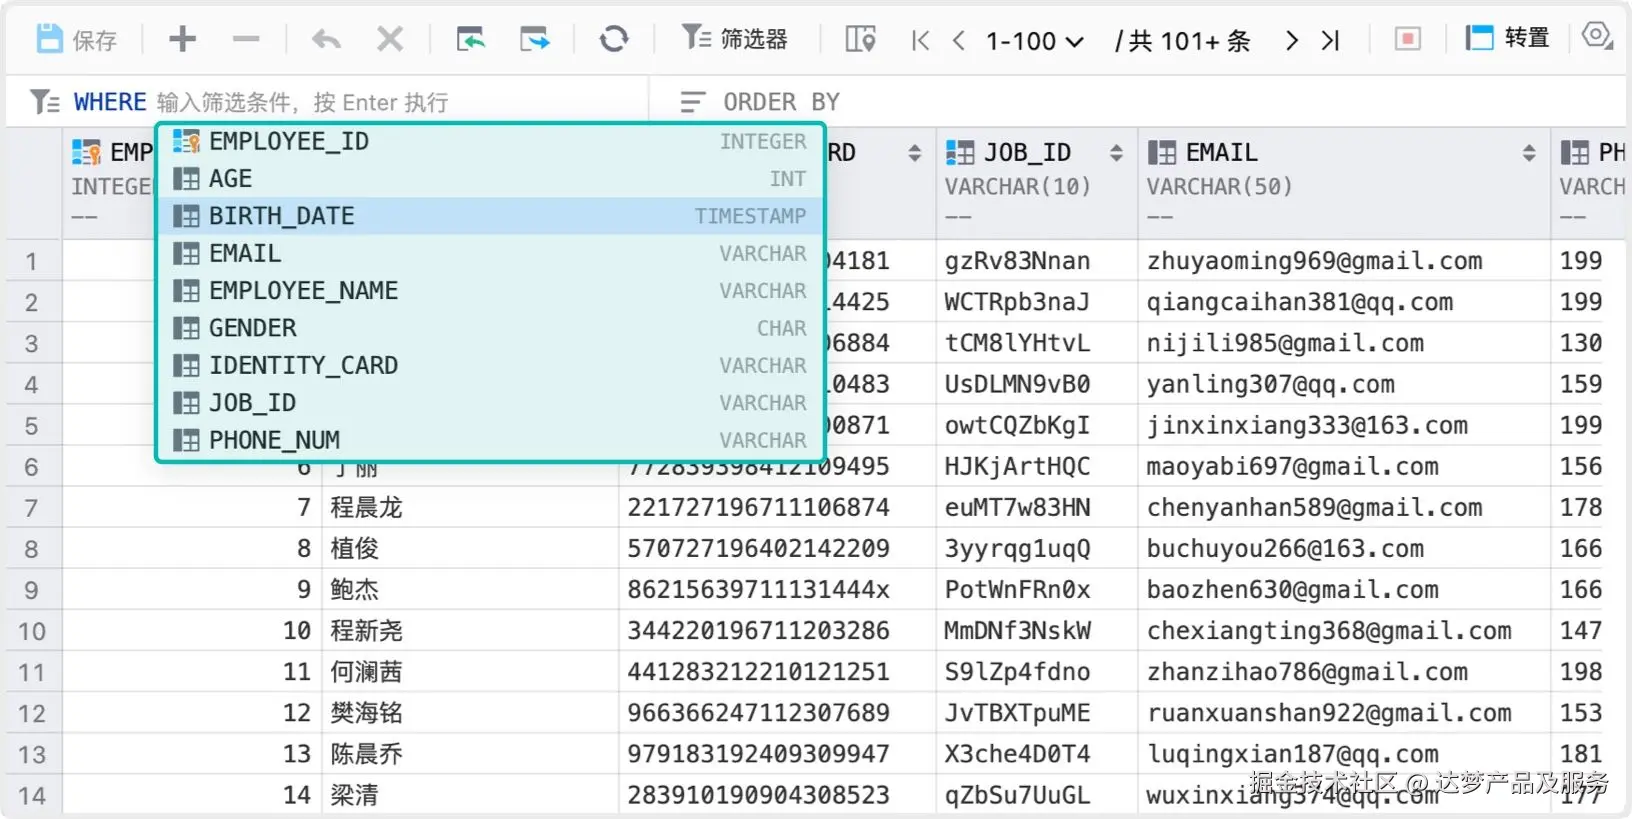The image size is (1632, 819).
Task: Click the name cell 陈晨乔
Action: point(366,754)
